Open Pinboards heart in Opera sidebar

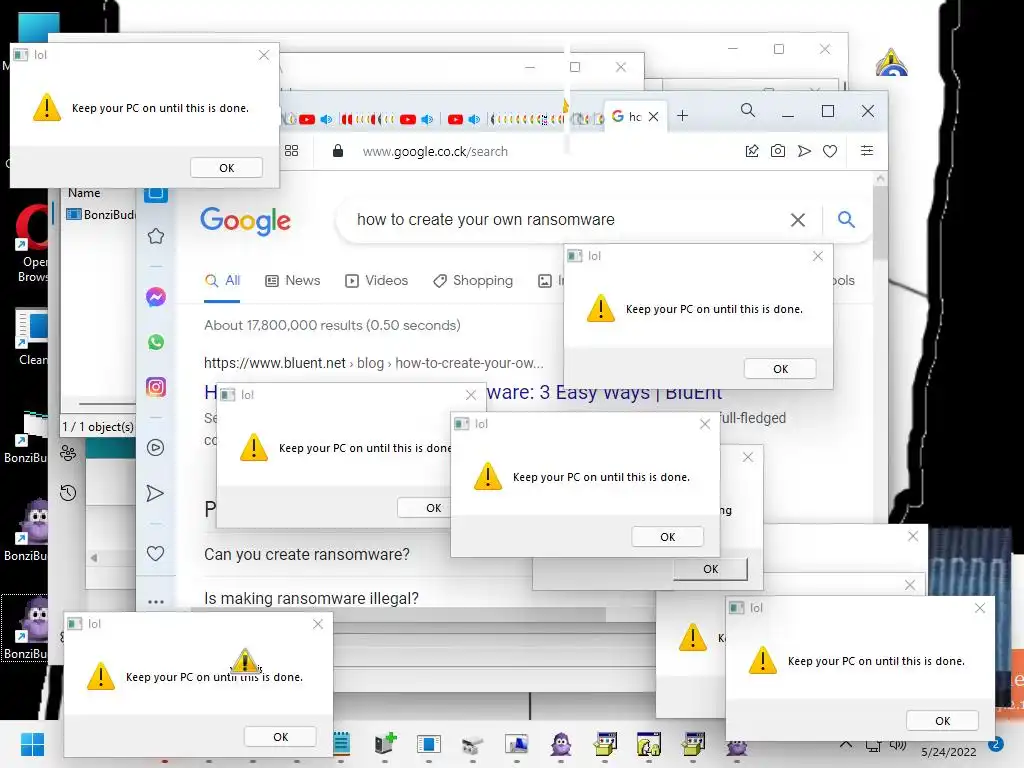pyautogui.click(x=155, y=554)
